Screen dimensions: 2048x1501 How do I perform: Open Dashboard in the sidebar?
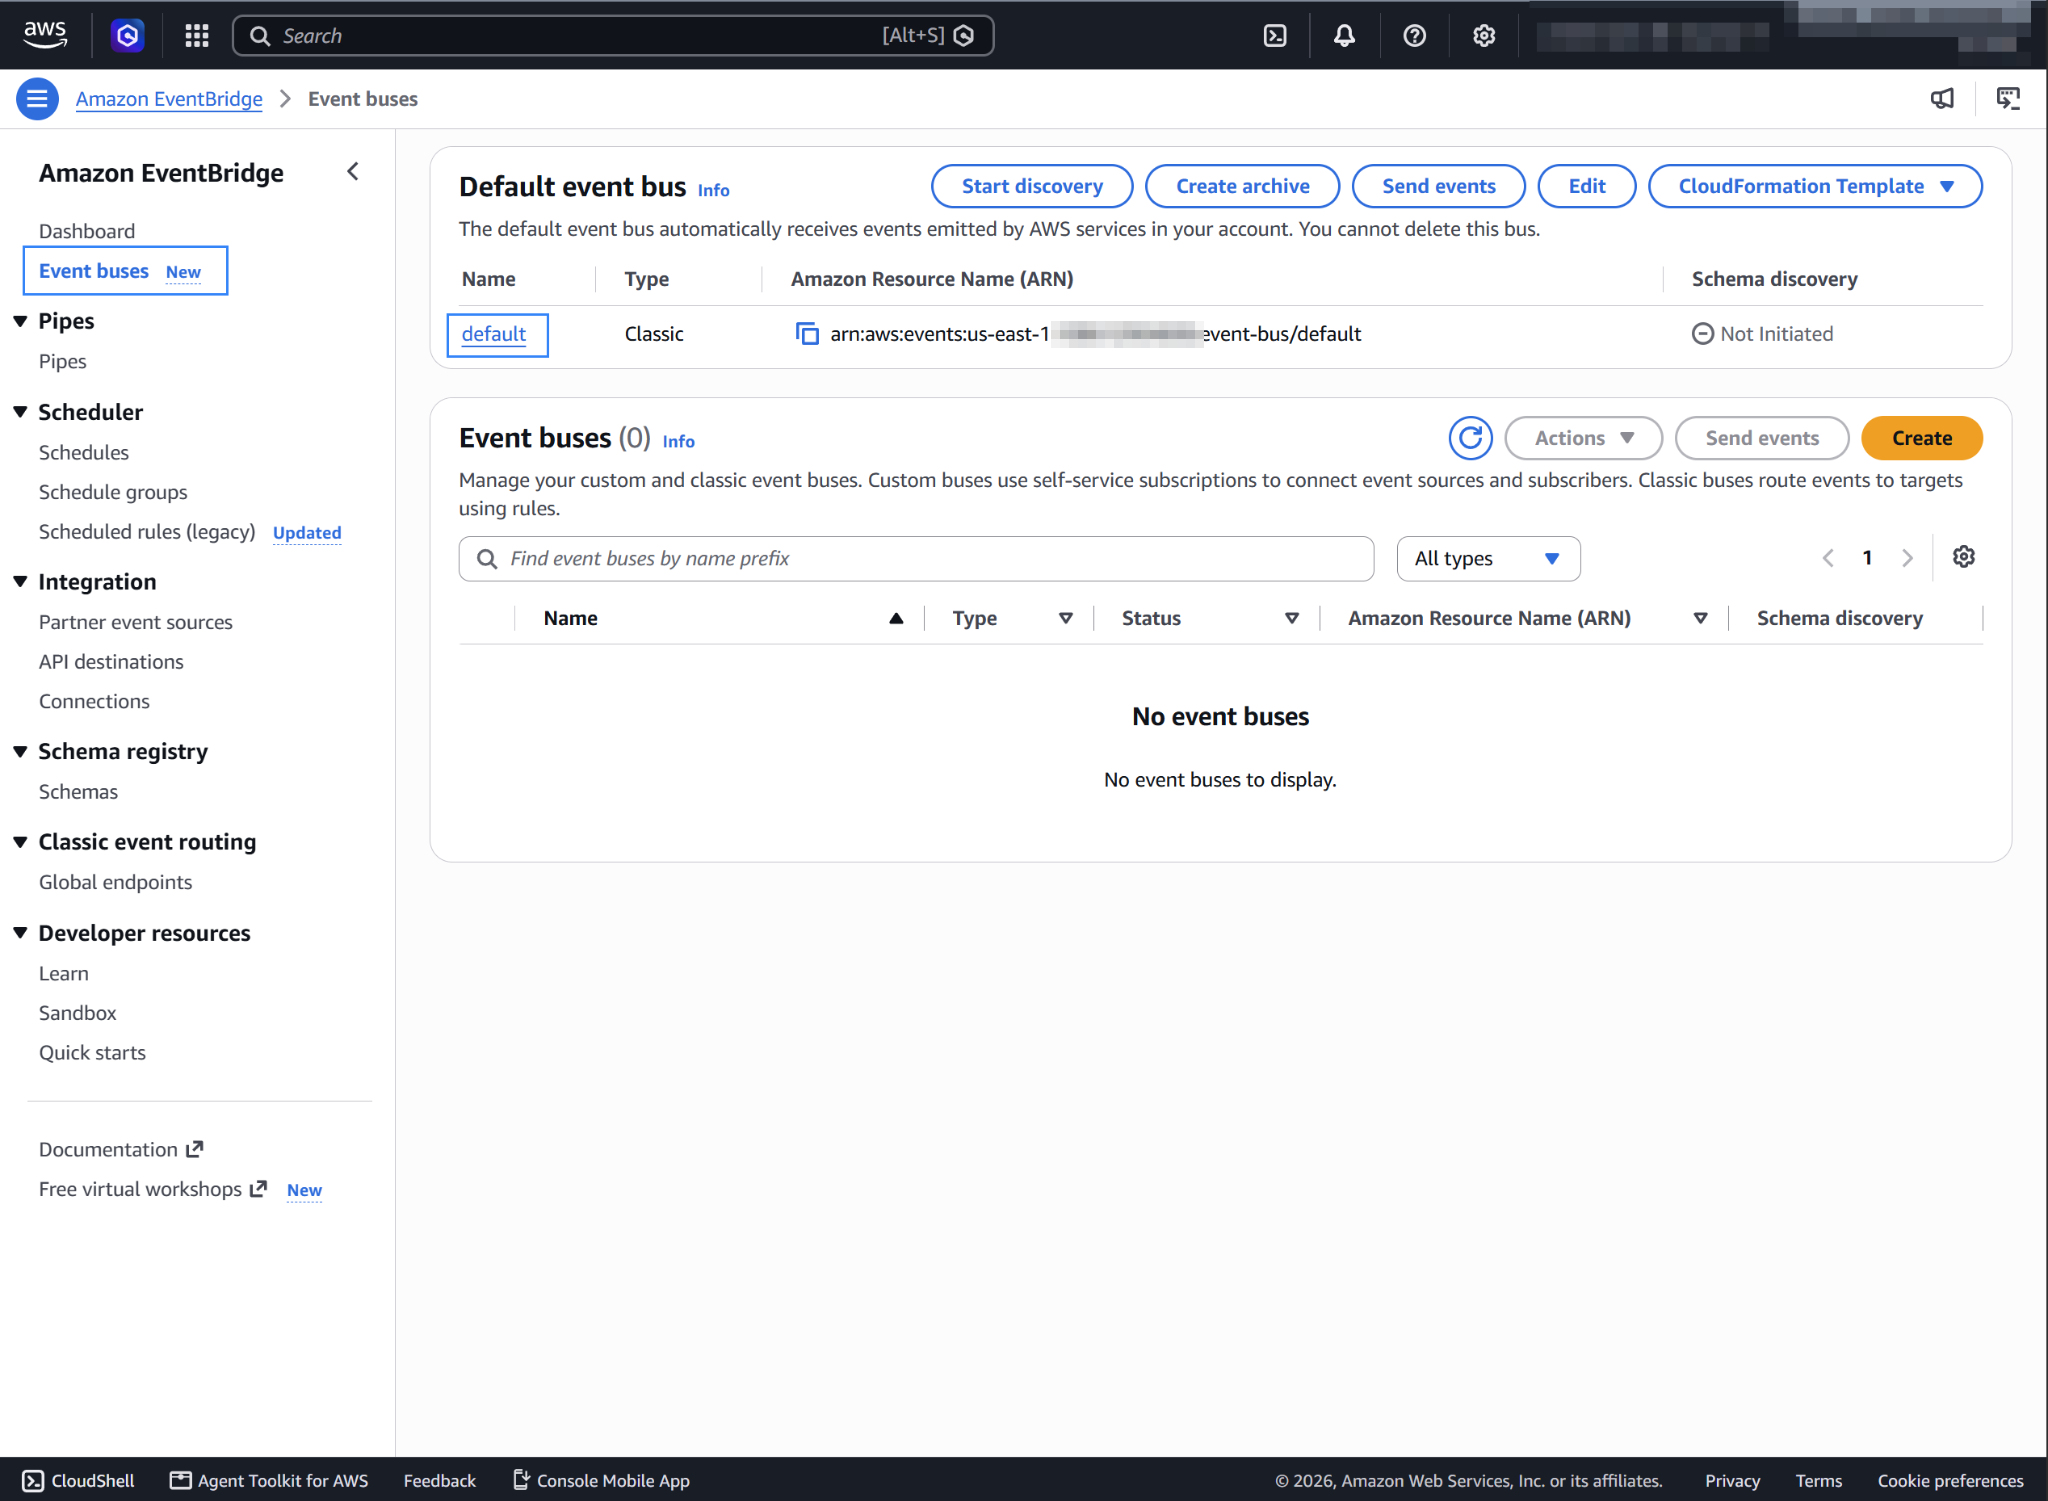[x=87, y=231]
